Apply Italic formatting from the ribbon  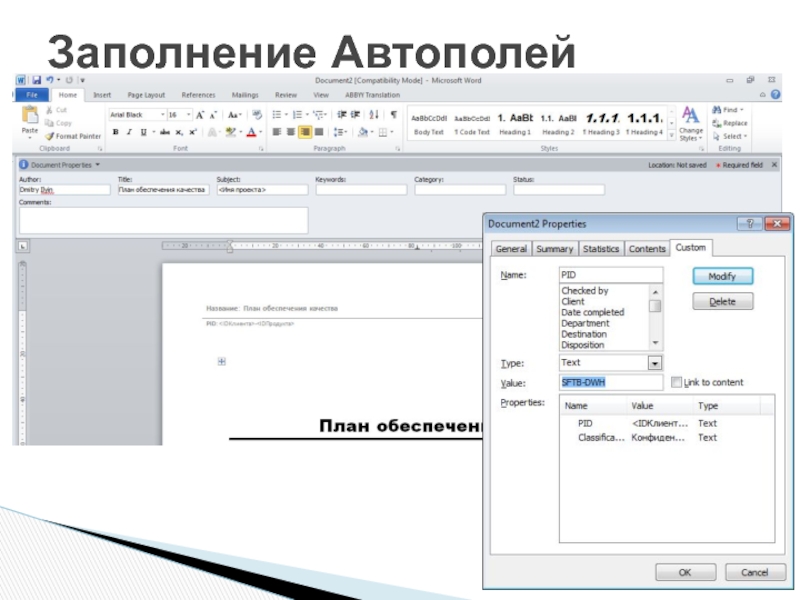point(128,132)
